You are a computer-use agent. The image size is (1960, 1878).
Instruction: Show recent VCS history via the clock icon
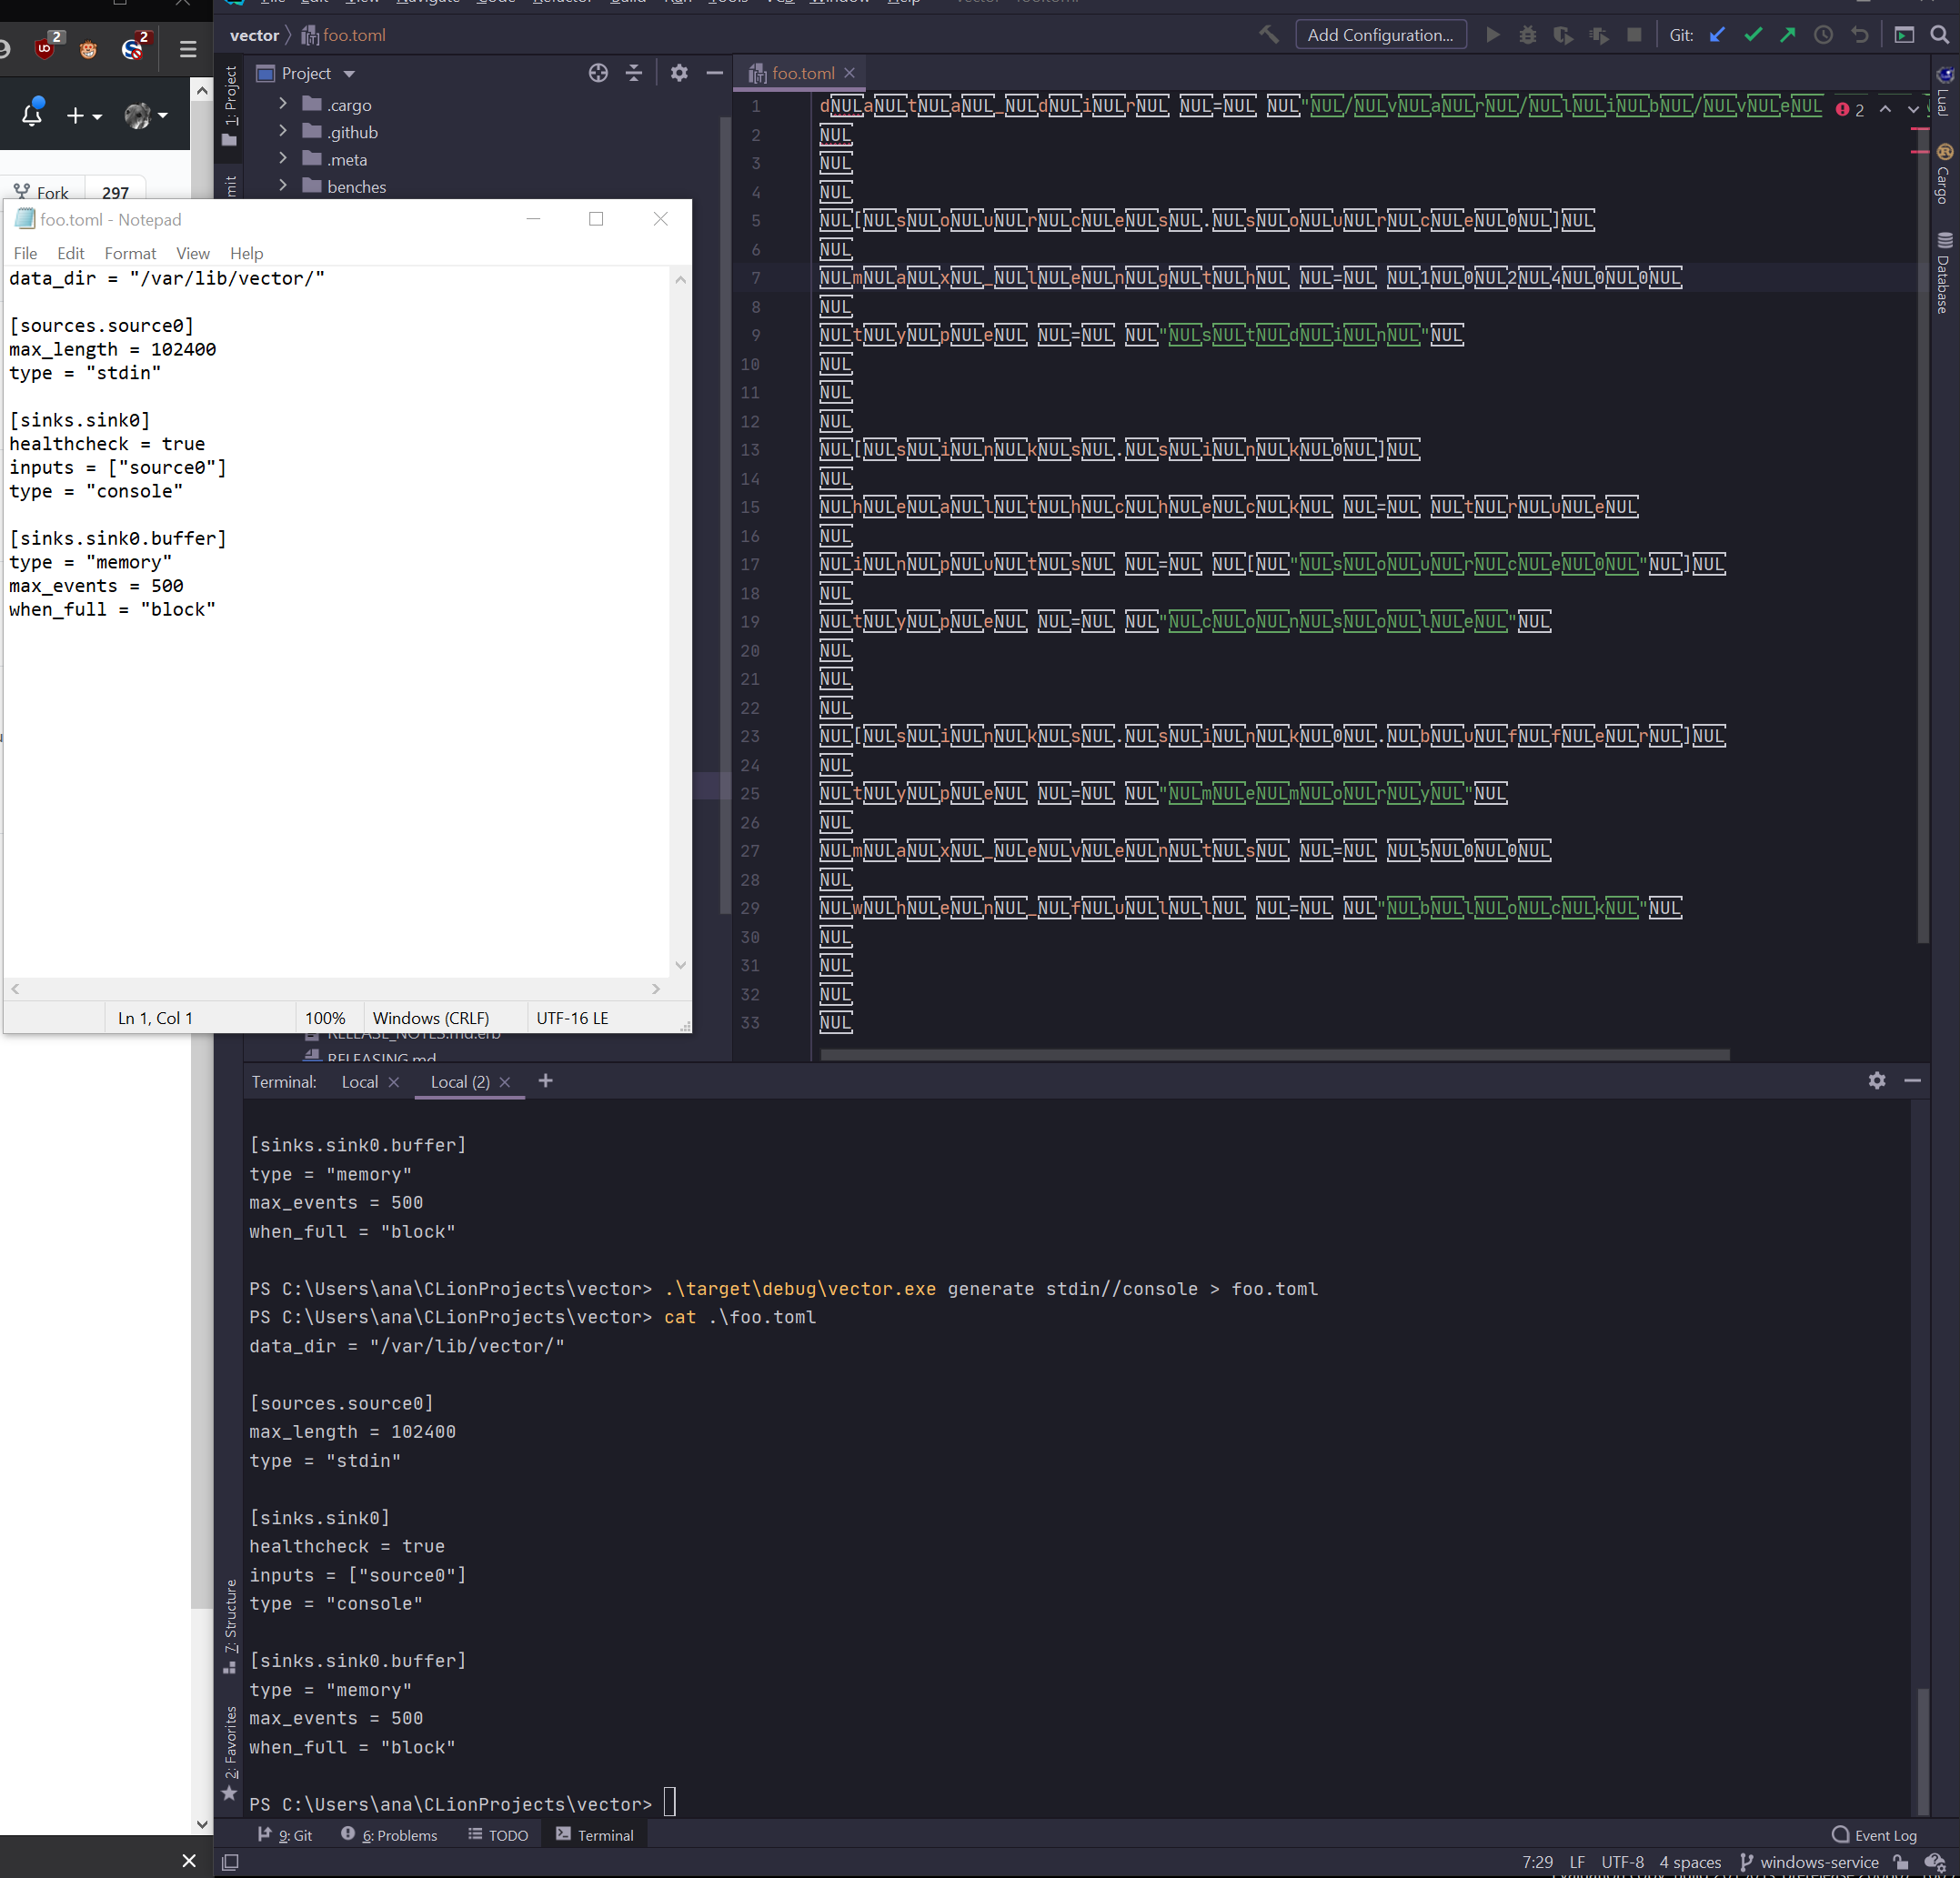(1823, 34)
